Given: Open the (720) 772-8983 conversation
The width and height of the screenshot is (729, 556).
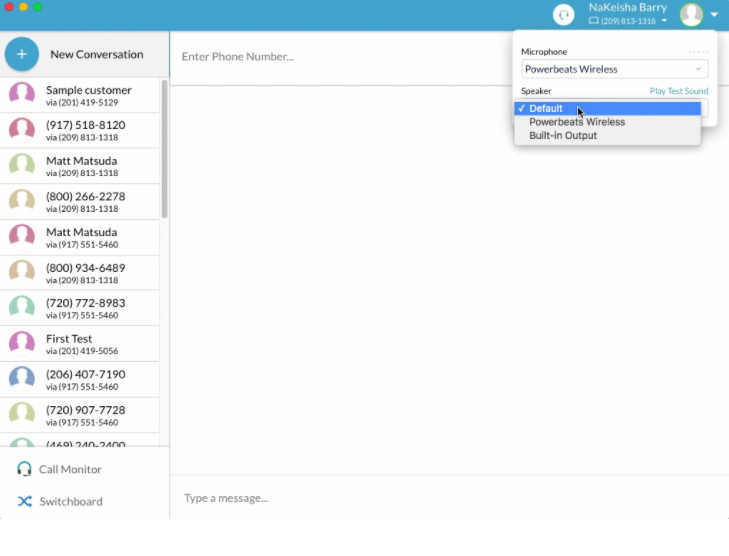Looking at the screenshot, I should (x=80, y=308).
